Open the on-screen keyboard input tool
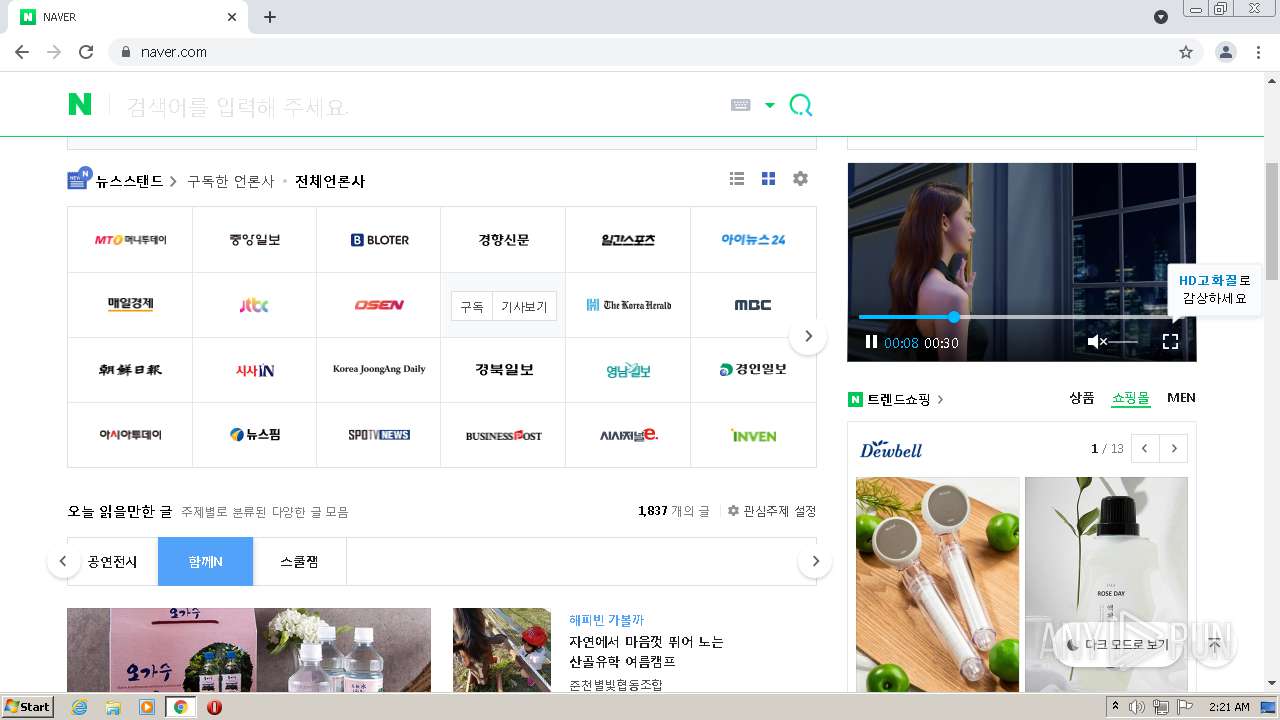Image resolution: width=1280 pixels, height=720 pixels. (741, 105)
